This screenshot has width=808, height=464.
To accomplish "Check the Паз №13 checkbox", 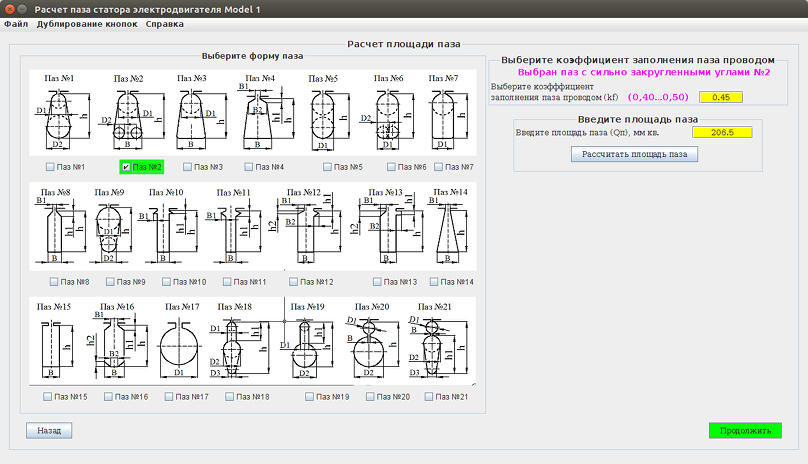I will click(377, 282).
